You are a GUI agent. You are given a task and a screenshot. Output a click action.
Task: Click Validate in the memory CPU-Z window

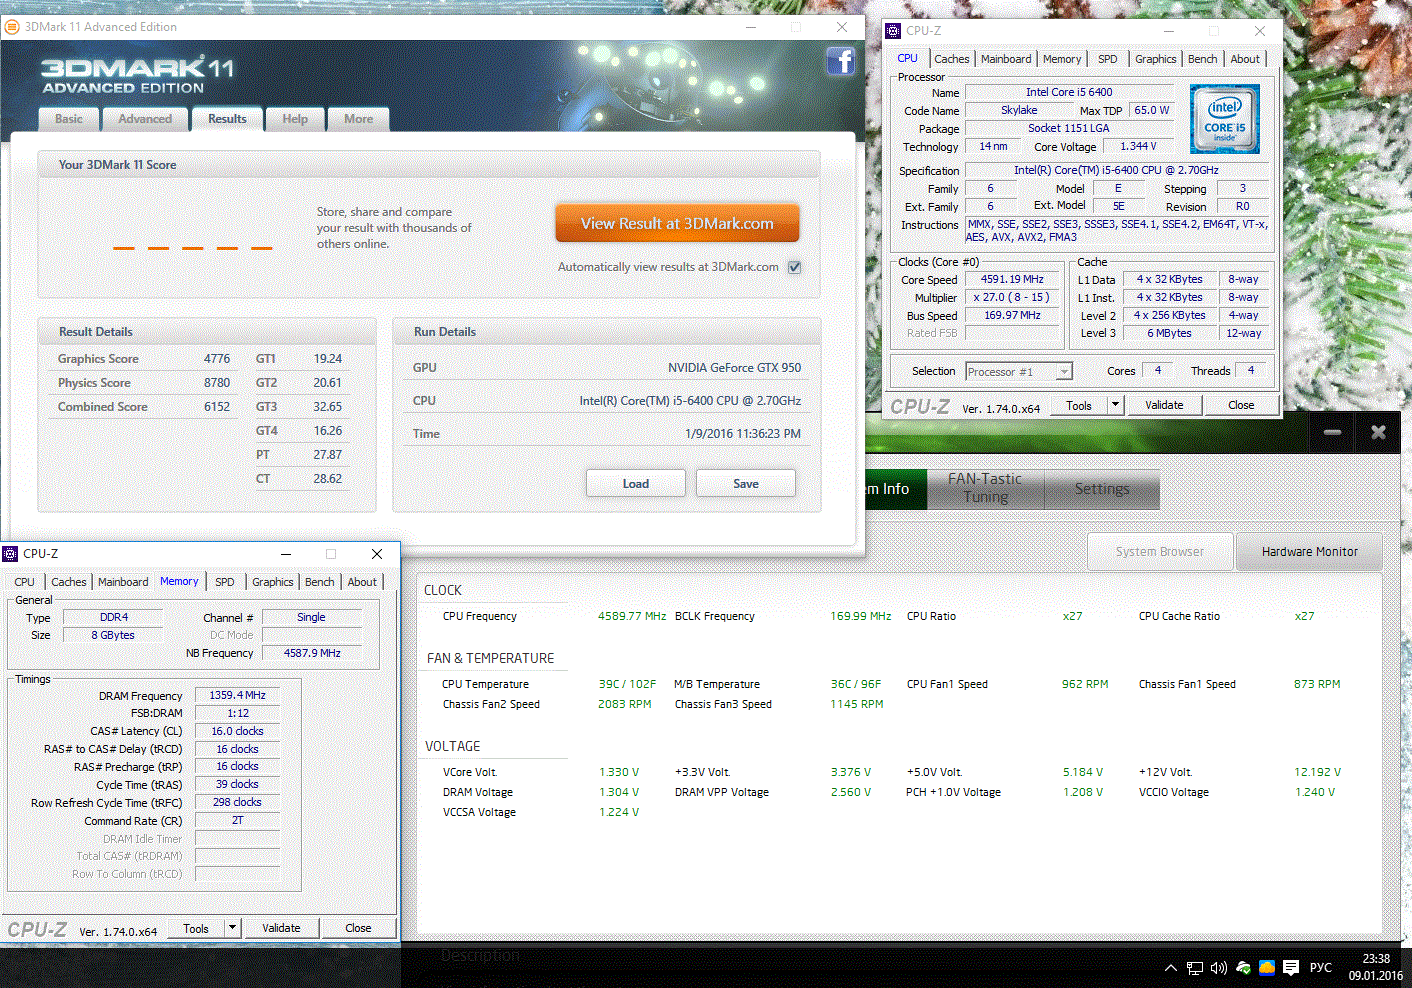pos(281,928)
